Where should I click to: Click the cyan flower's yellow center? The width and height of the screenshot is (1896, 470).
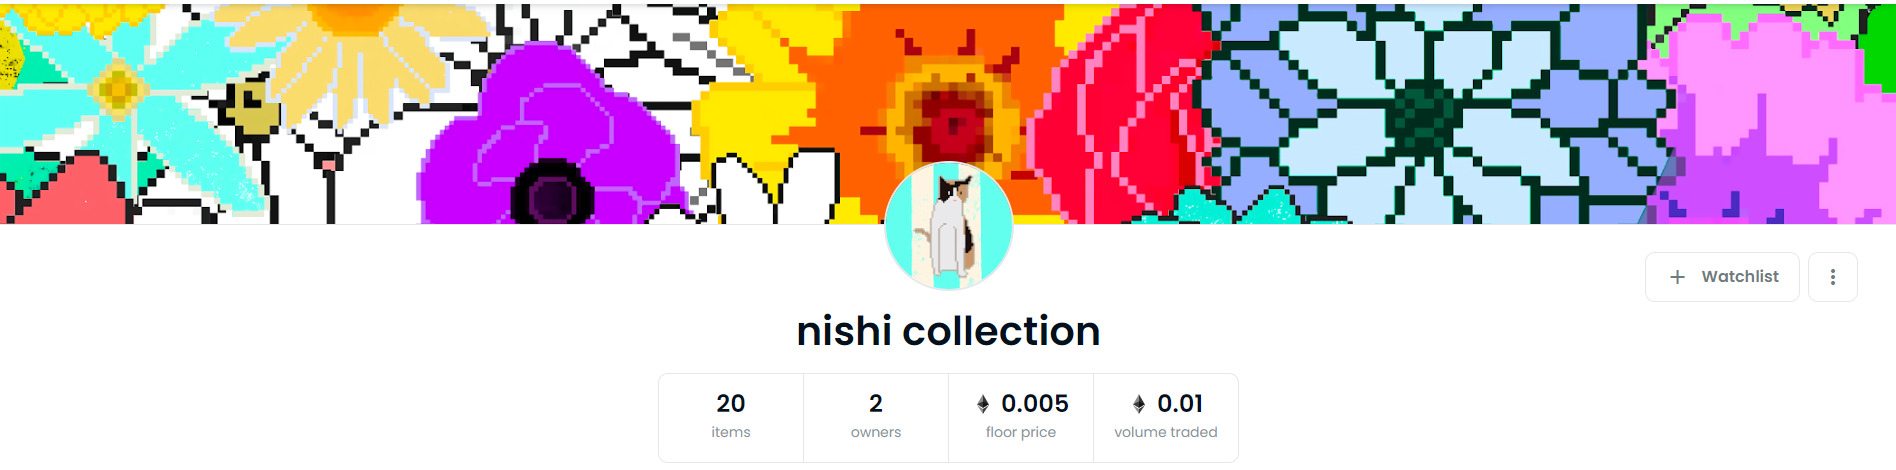click(118, 91)
